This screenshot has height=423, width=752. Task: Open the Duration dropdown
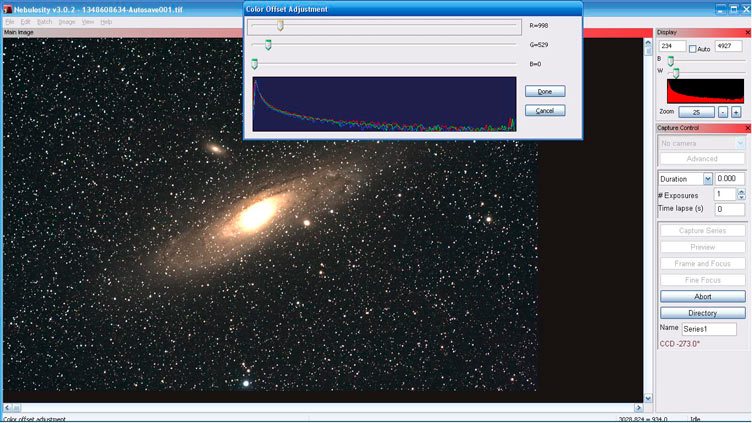coord(708,179)
